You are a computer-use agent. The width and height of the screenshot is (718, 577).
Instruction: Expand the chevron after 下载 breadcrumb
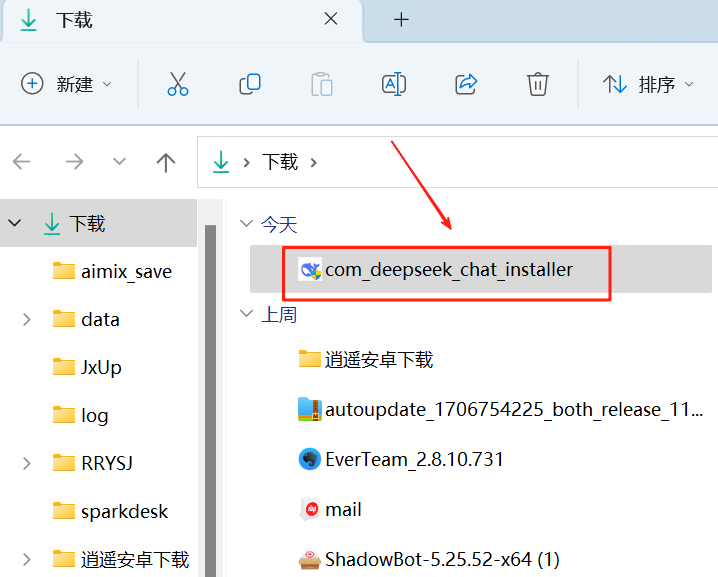click(x=314, y=163)
